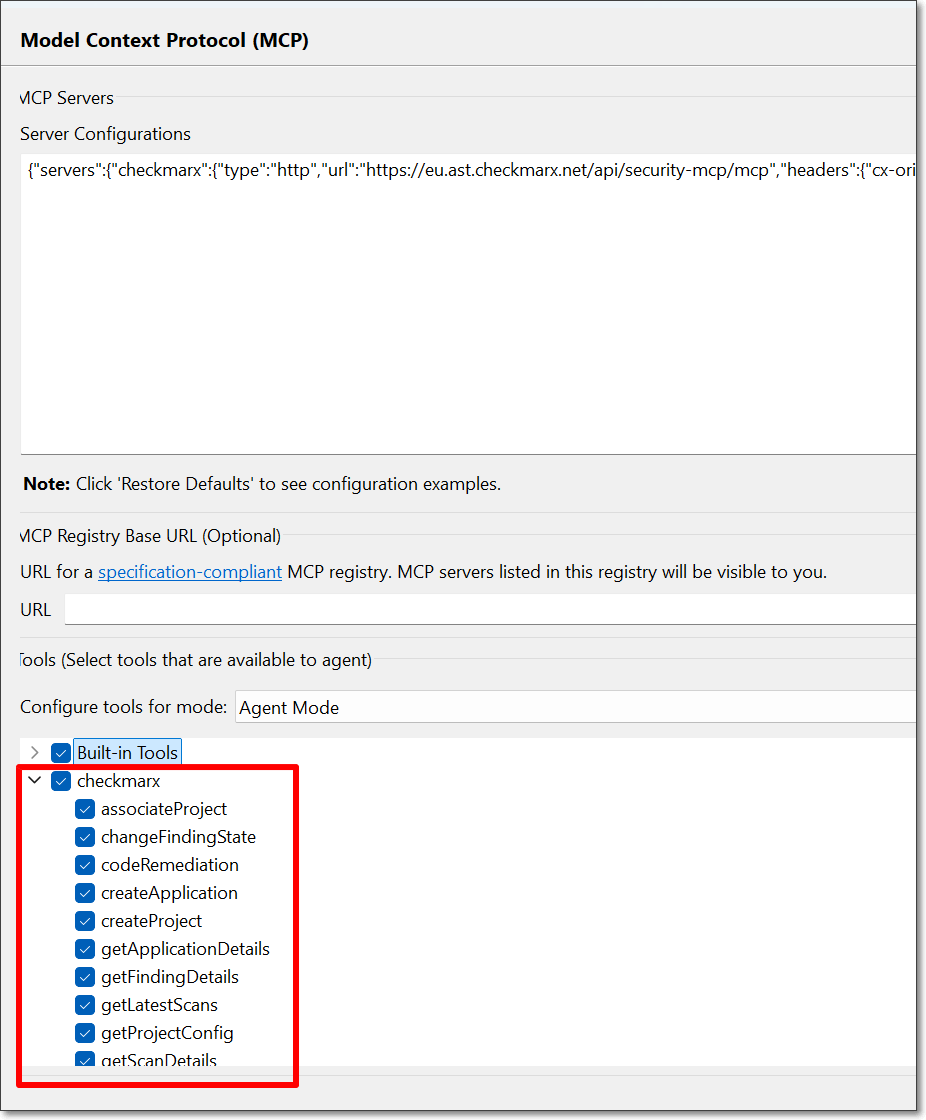This screenshot has height=1120, width=926.
Task: Uncheck the Built-in Tools checkbox
Action: [x=61, y=753]
